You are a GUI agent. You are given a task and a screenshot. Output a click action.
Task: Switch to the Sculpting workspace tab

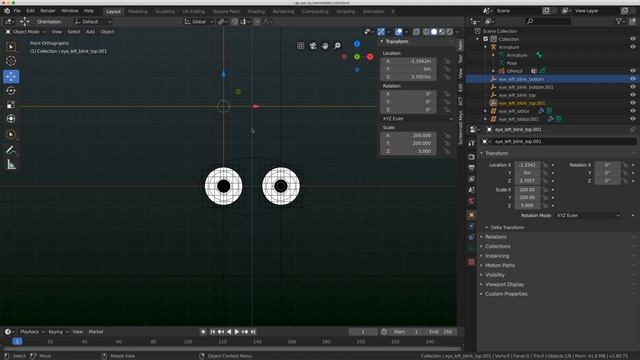[165, 11]
